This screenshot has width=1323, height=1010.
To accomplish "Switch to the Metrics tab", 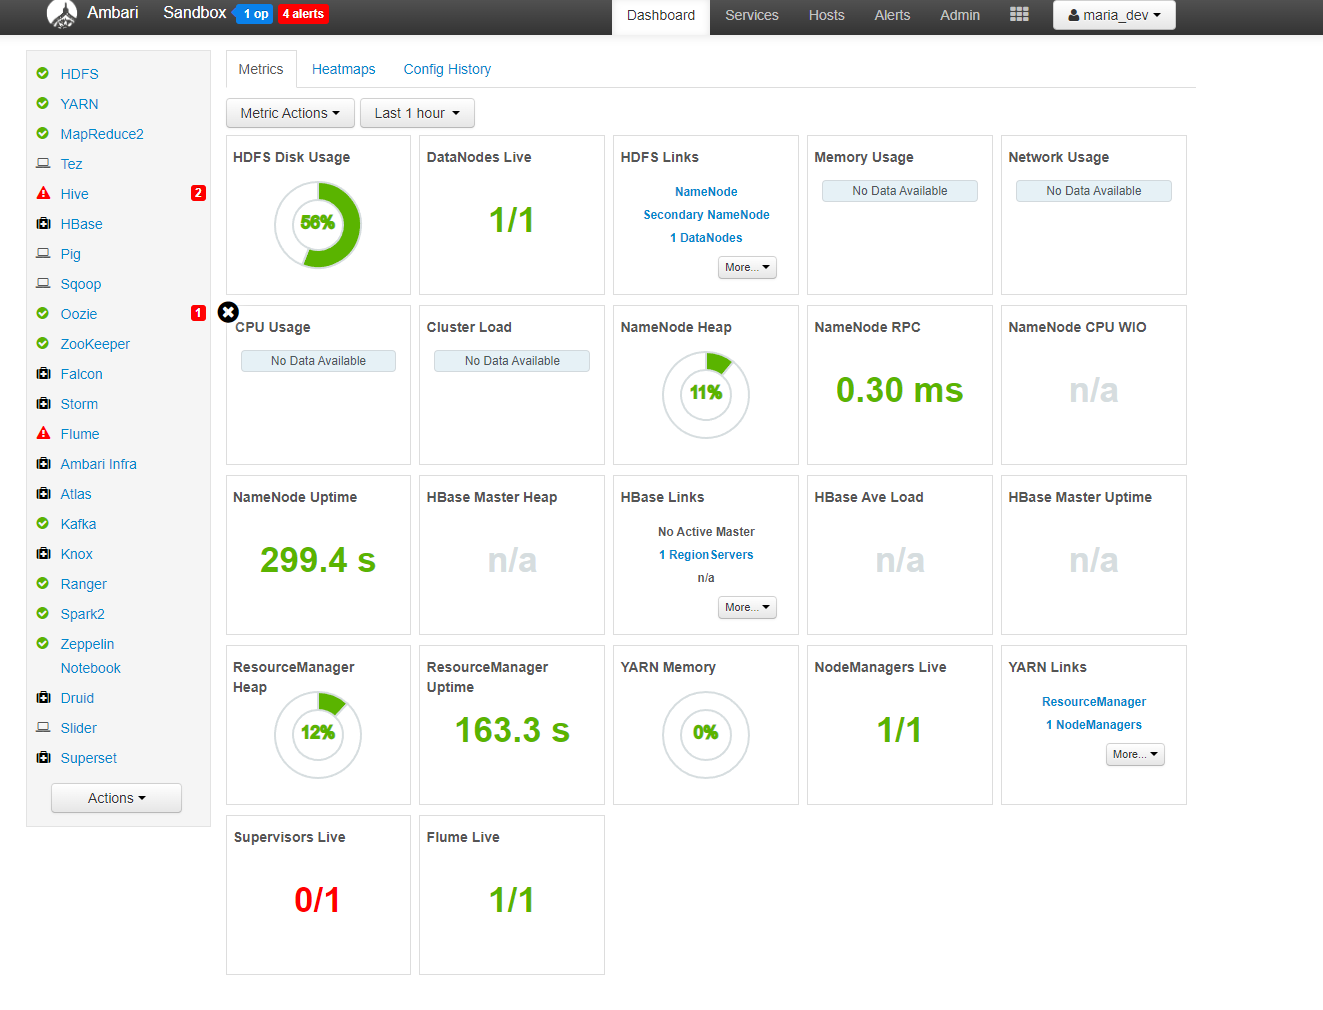I will (261, 69).
